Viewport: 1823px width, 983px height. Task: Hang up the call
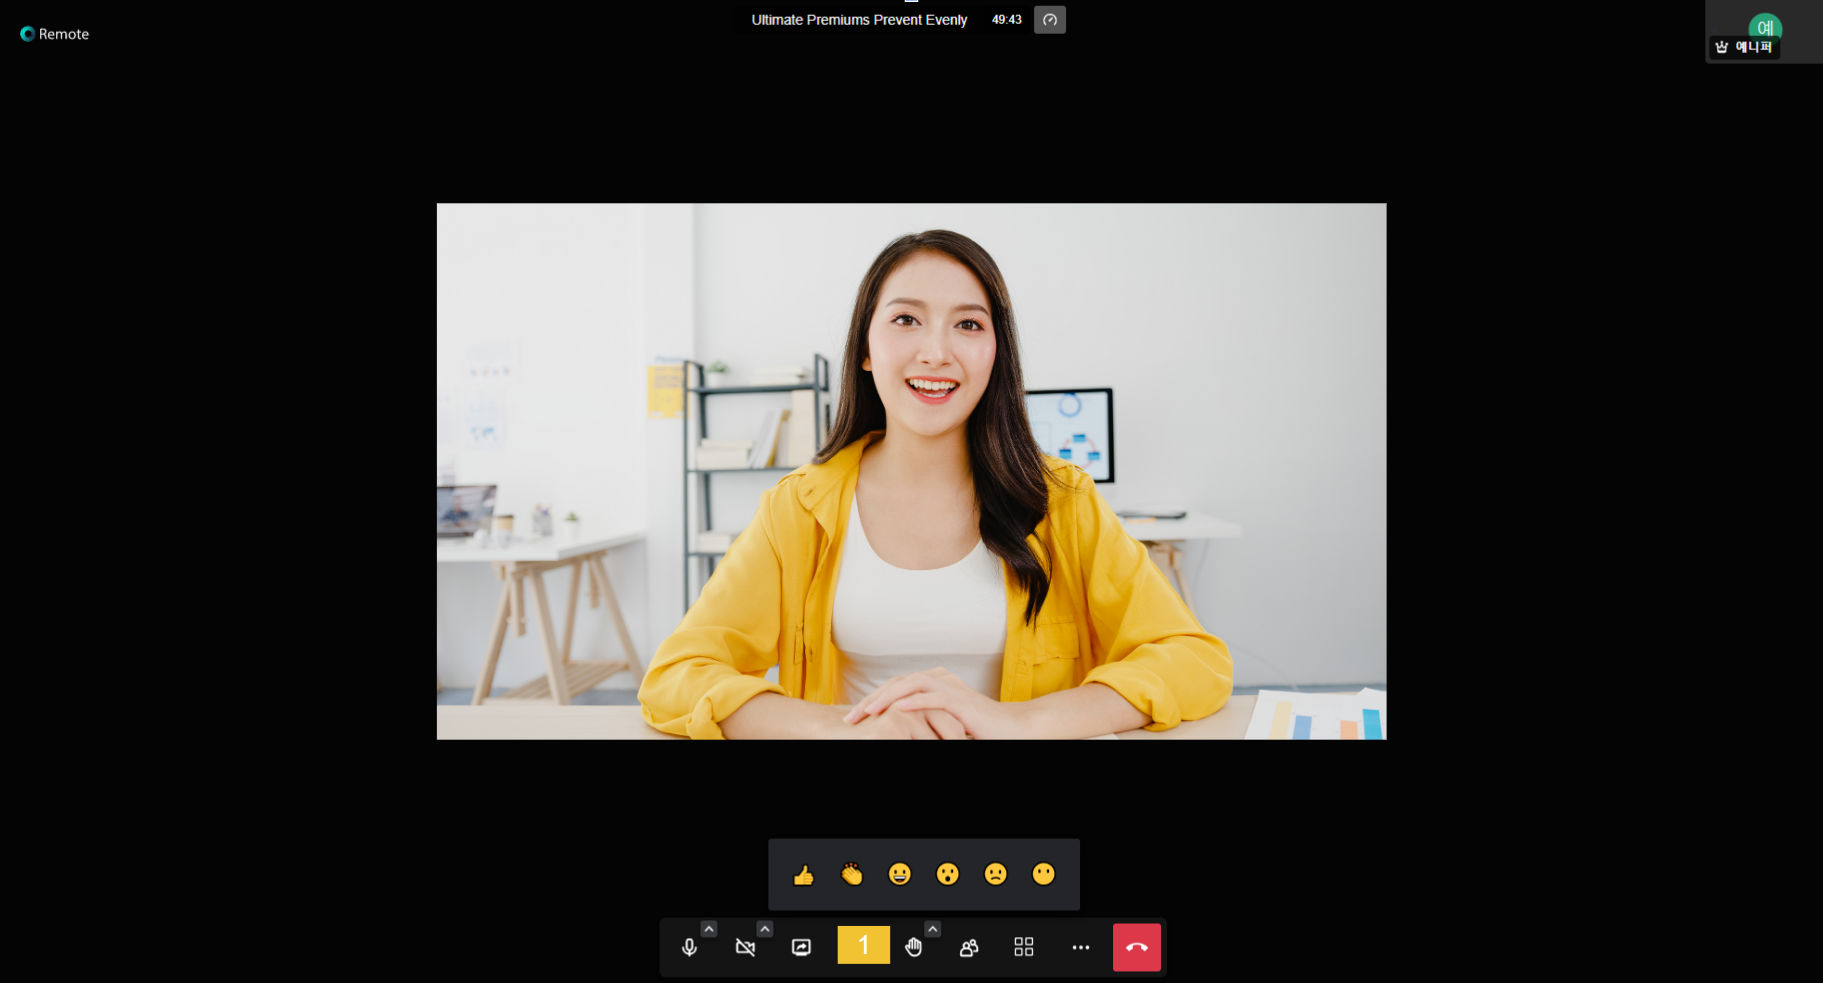coord(1137,947)
